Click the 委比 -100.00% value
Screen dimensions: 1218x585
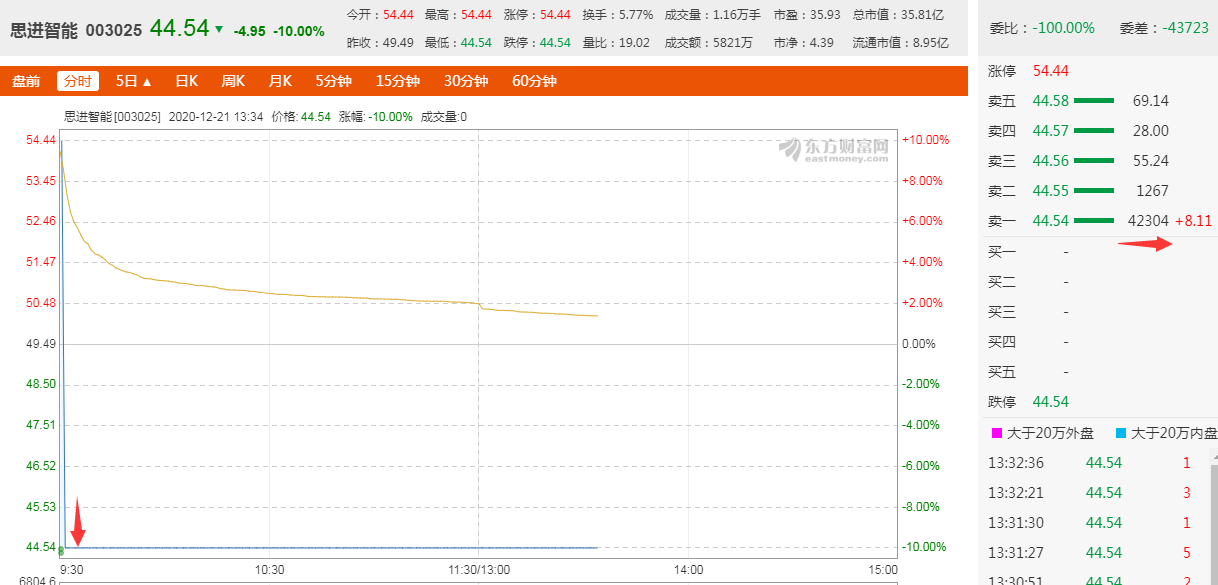click(x=1066, y=27)
